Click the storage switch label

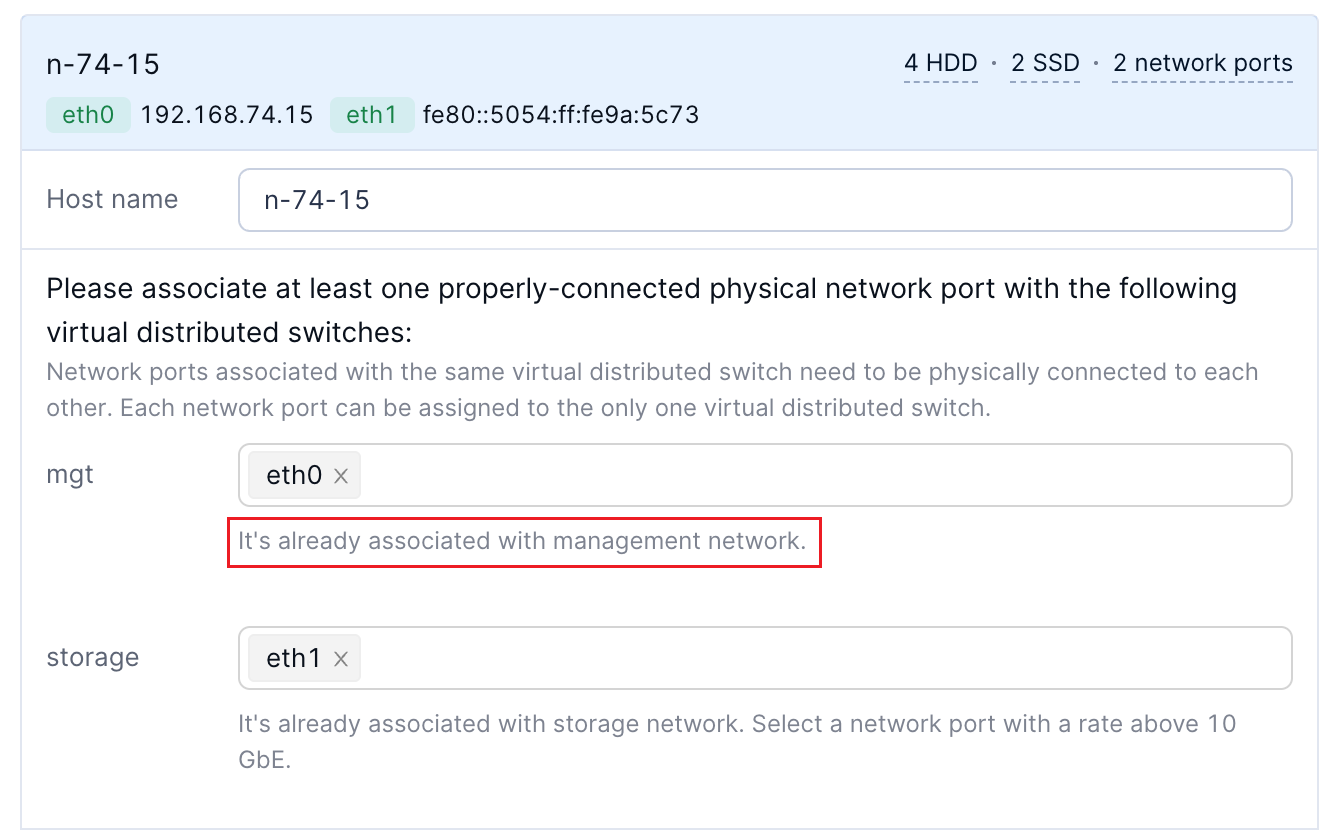[92, 657]
